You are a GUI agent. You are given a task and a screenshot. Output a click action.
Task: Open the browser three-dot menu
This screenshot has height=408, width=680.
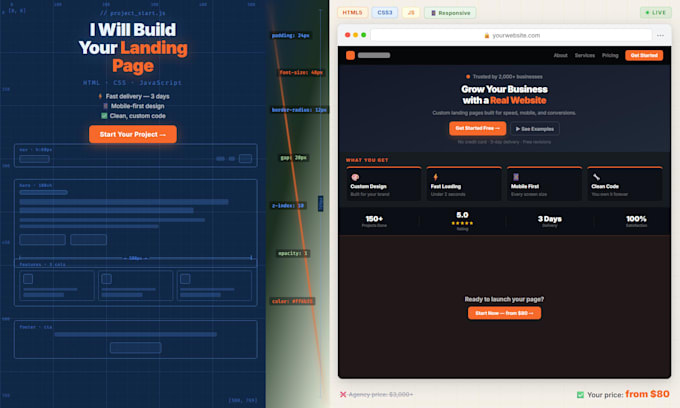click(660, 36)
